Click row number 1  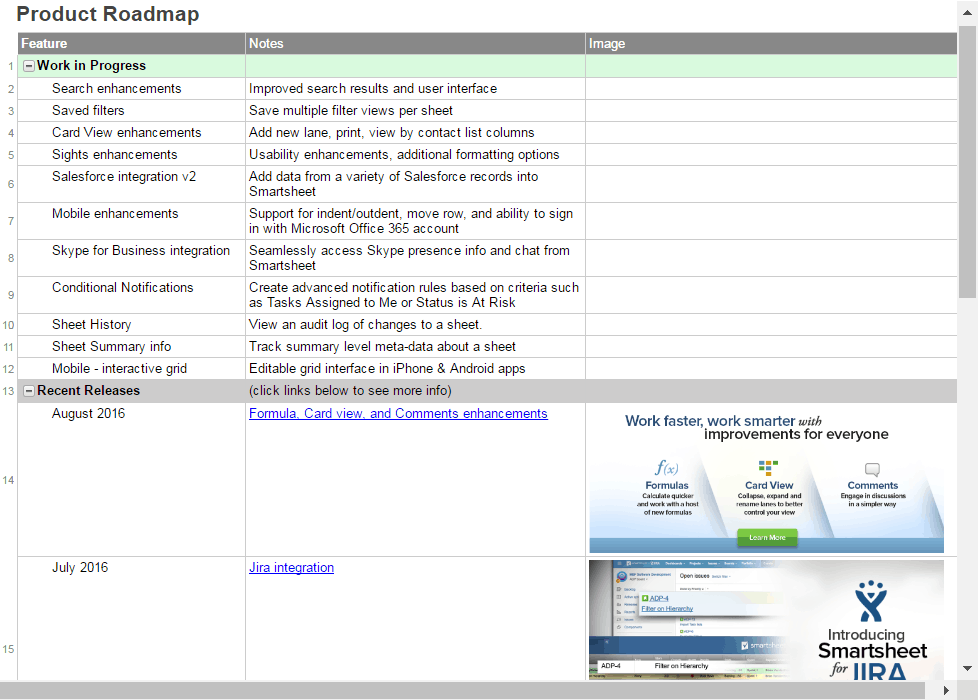coord(11,66)
